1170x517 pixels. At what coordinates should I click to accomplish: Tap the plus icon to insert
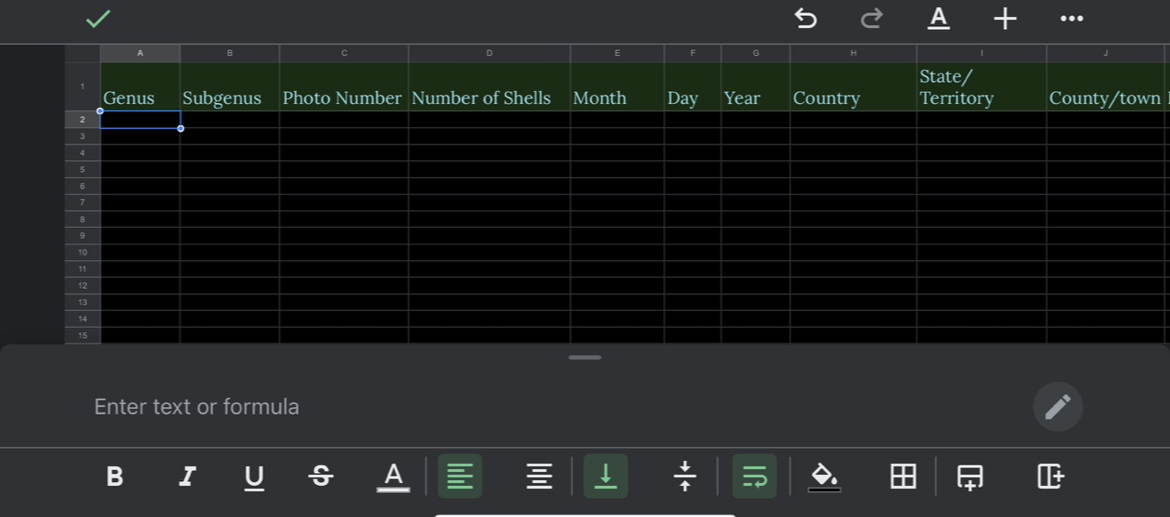coord(1005,19)
